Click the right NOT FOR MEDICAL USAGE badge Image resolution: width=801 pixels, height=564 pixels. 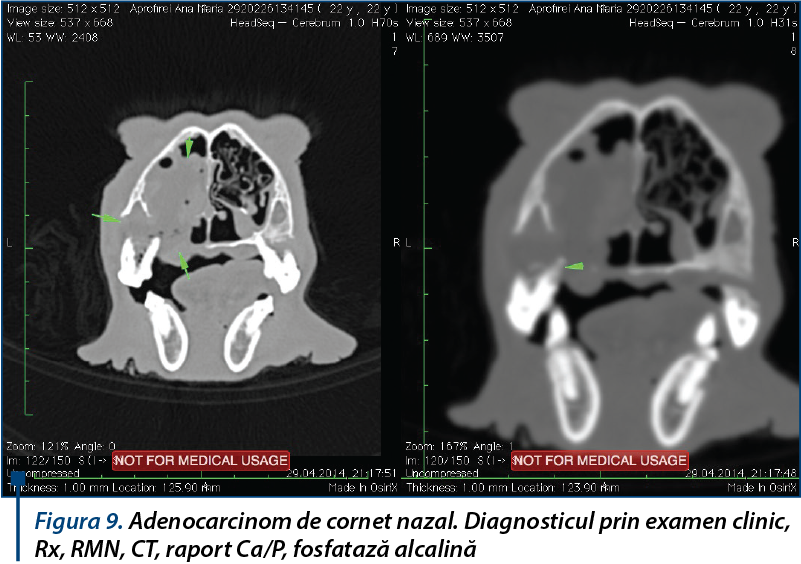click(600, 460)
